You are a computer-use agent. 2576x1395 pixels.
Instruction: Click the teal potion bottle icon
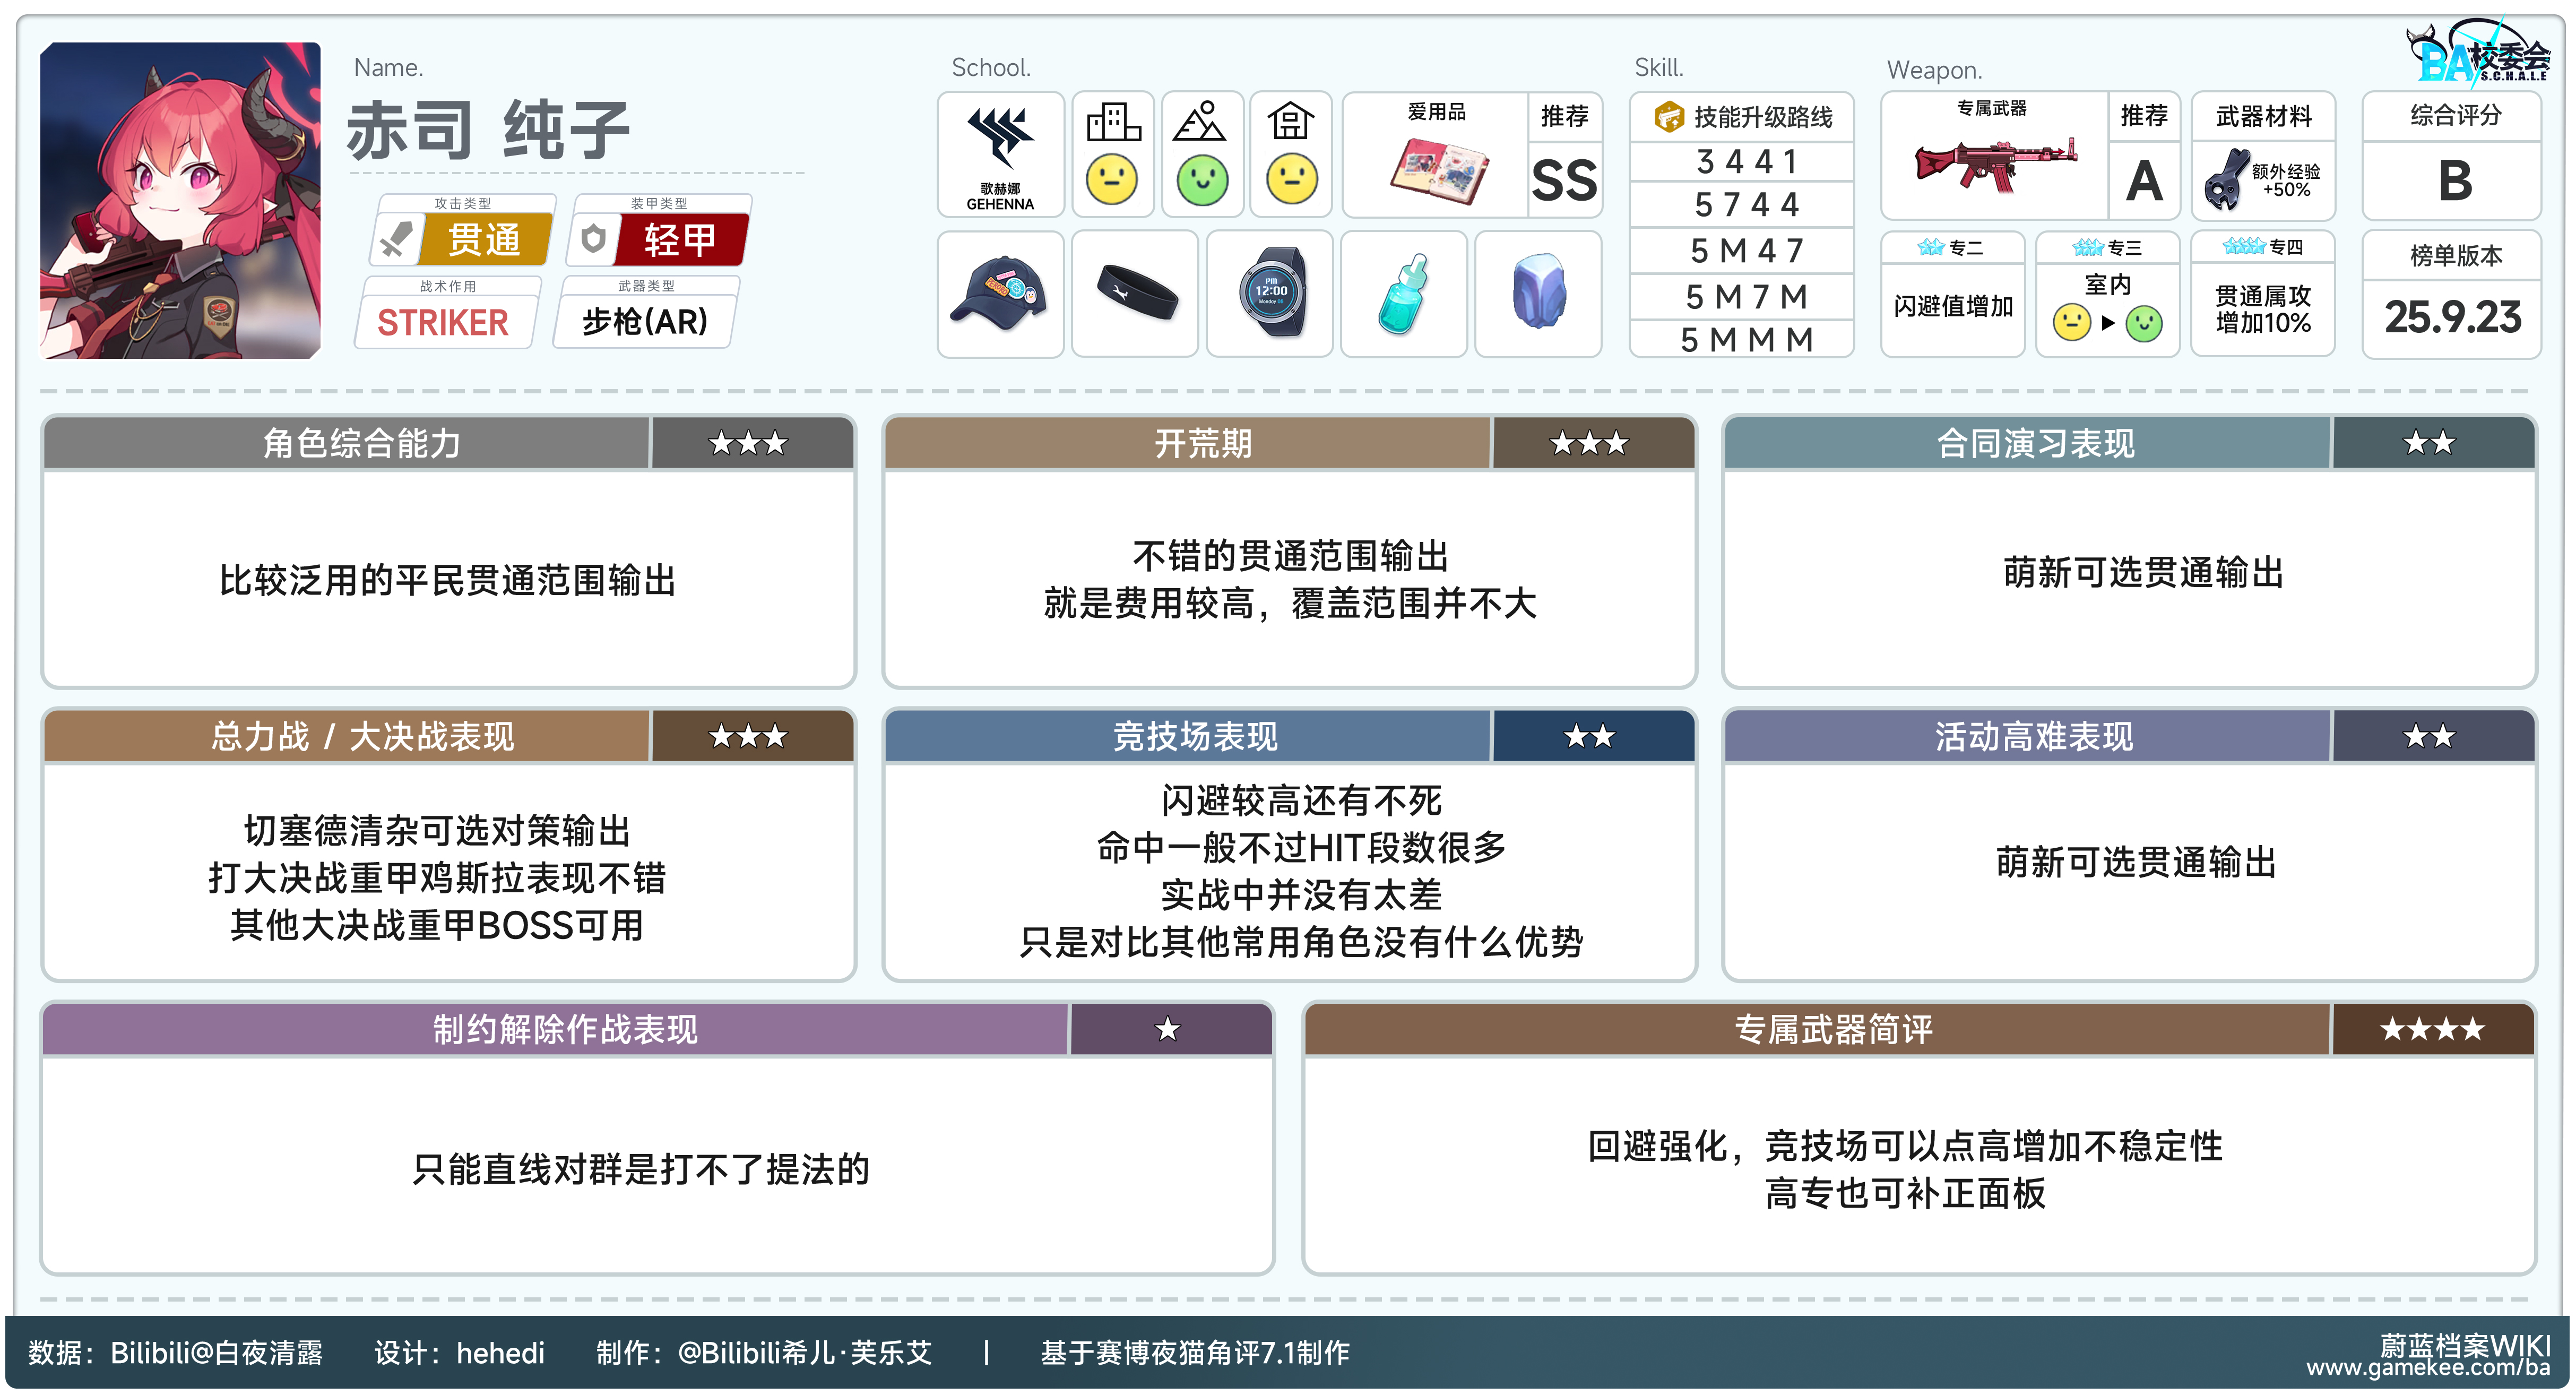pos(1404,293)
